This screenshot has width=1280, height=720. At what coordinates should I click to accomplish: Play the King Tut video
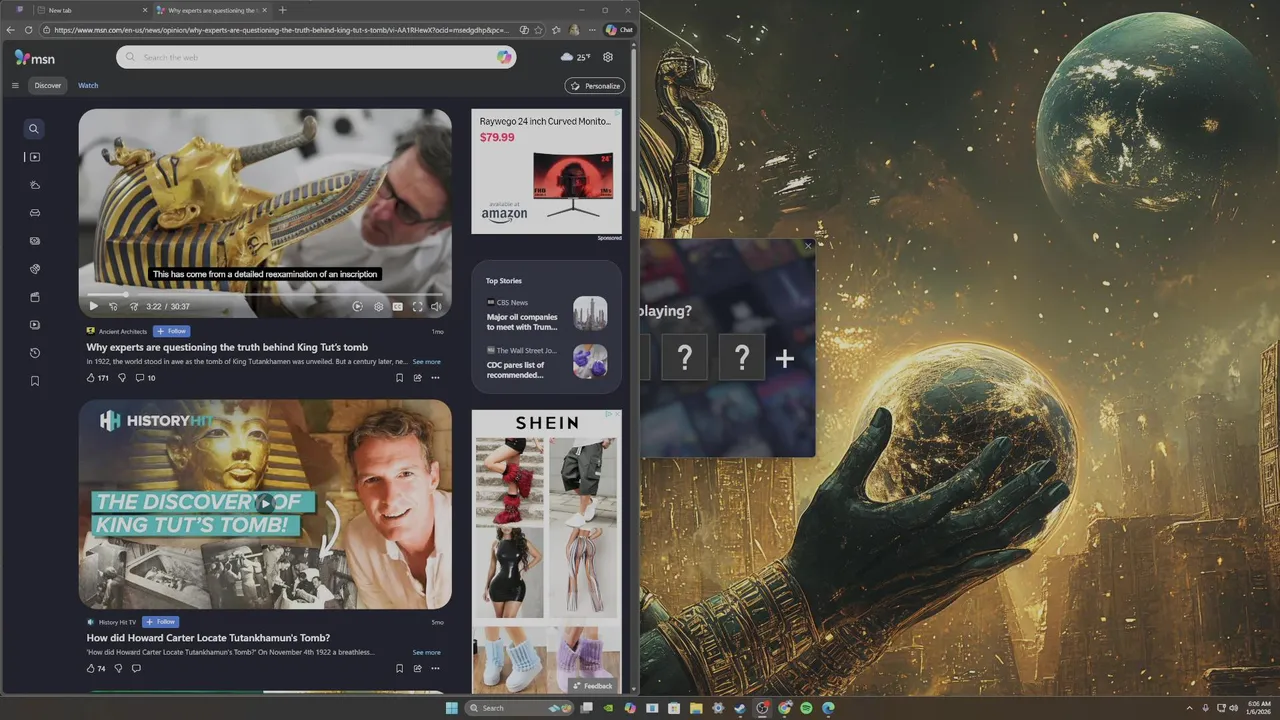[93, 307]
